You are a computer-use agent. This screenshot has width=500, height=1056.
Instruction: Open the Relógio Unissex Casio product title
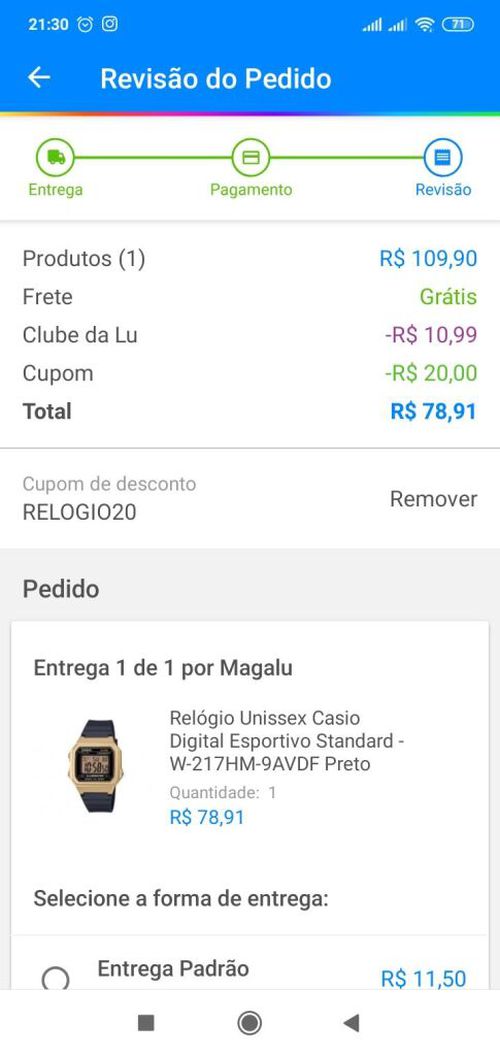[286, 741]
